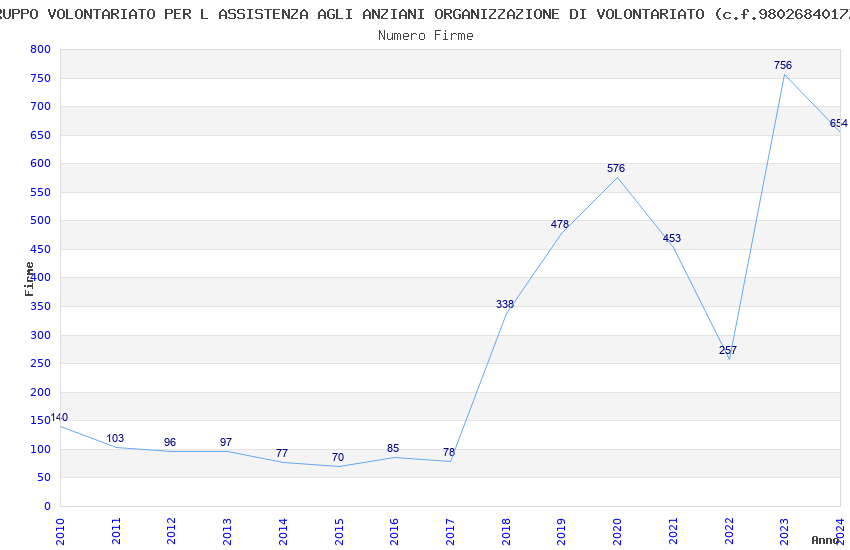The width and height of the screenshot is (850, 550).
Task: Click the 500 y-axis tick label
Action: pos(41,220)
